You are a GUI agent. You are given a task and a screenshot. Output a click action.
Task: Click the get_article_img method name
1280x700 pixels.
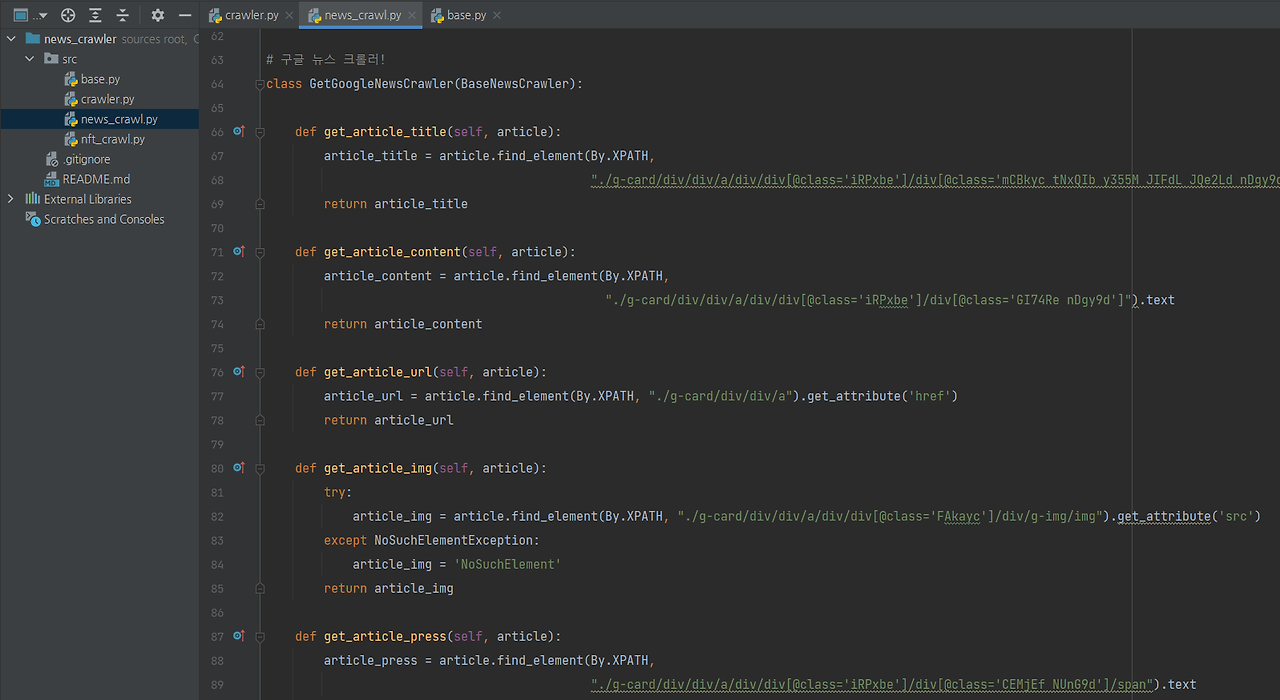(378, 468)
